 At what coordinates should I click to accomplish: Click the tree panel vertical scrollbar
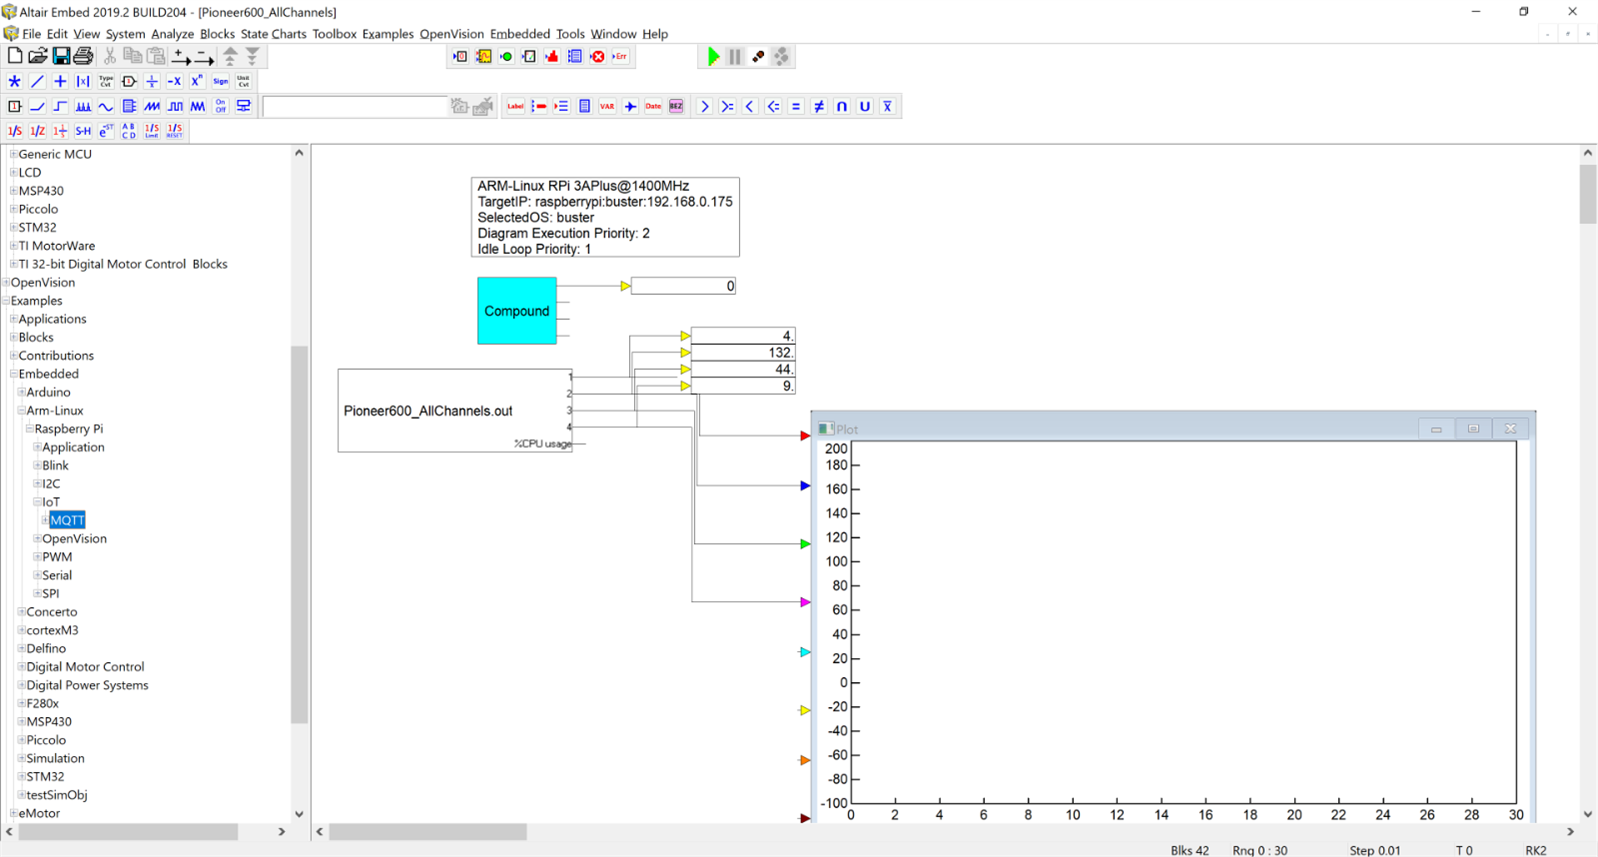pyautogui.click(x=299, y=534)
